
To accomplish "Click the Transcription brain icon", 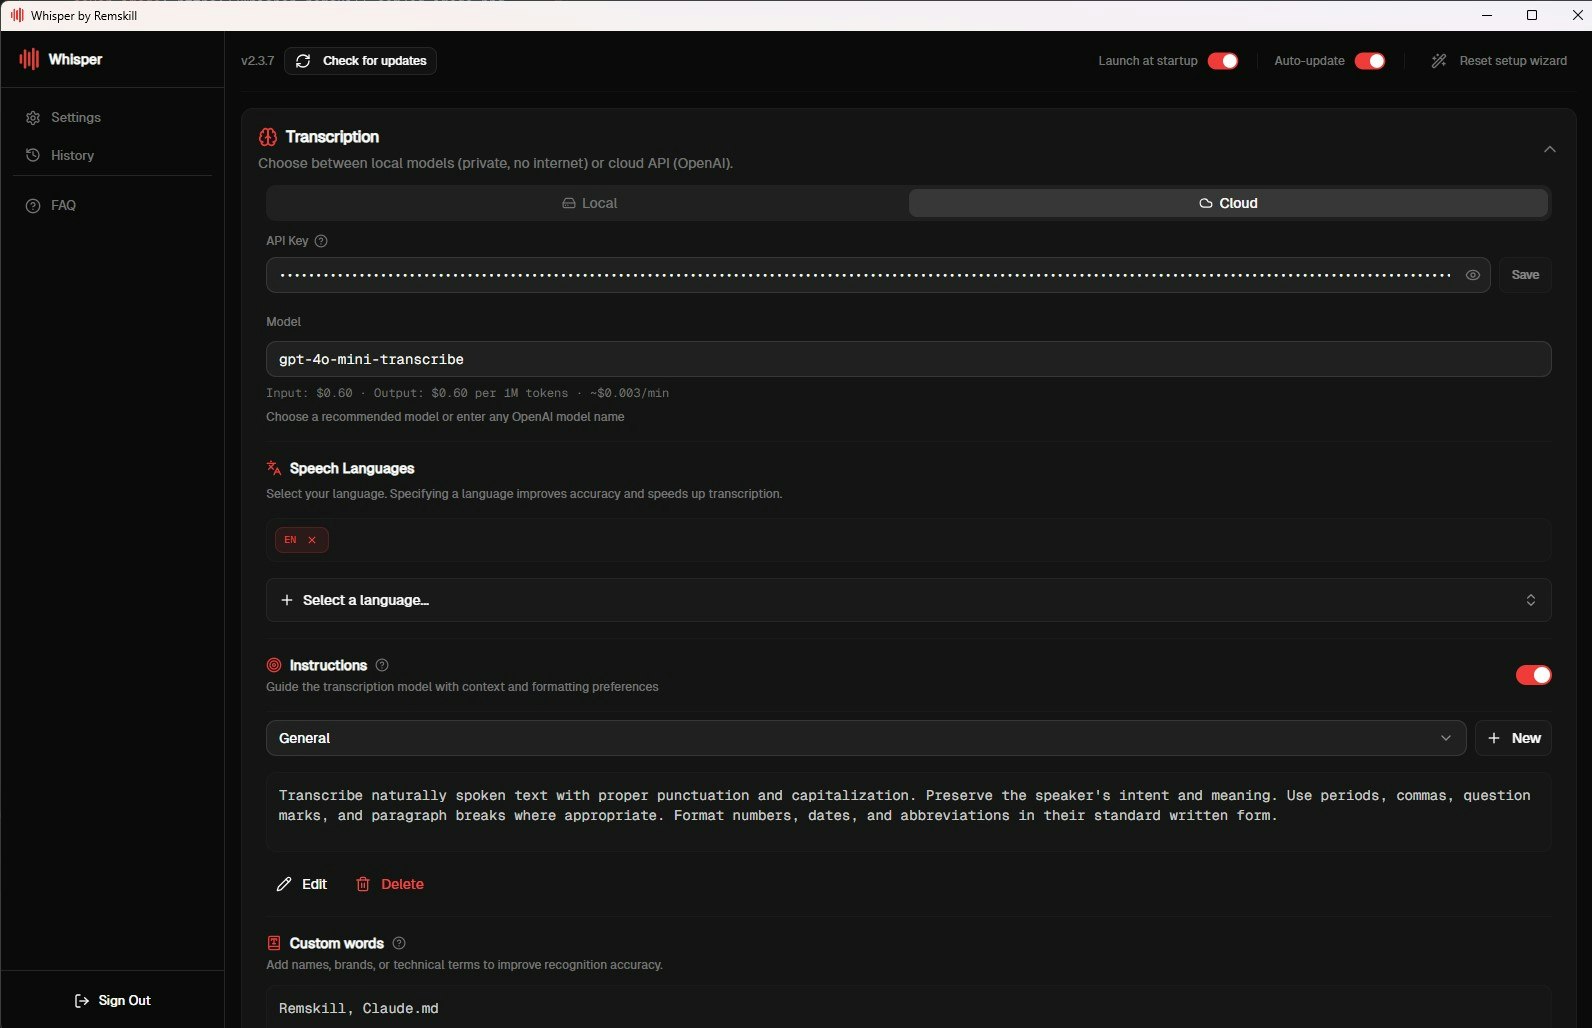I will 268,137.
